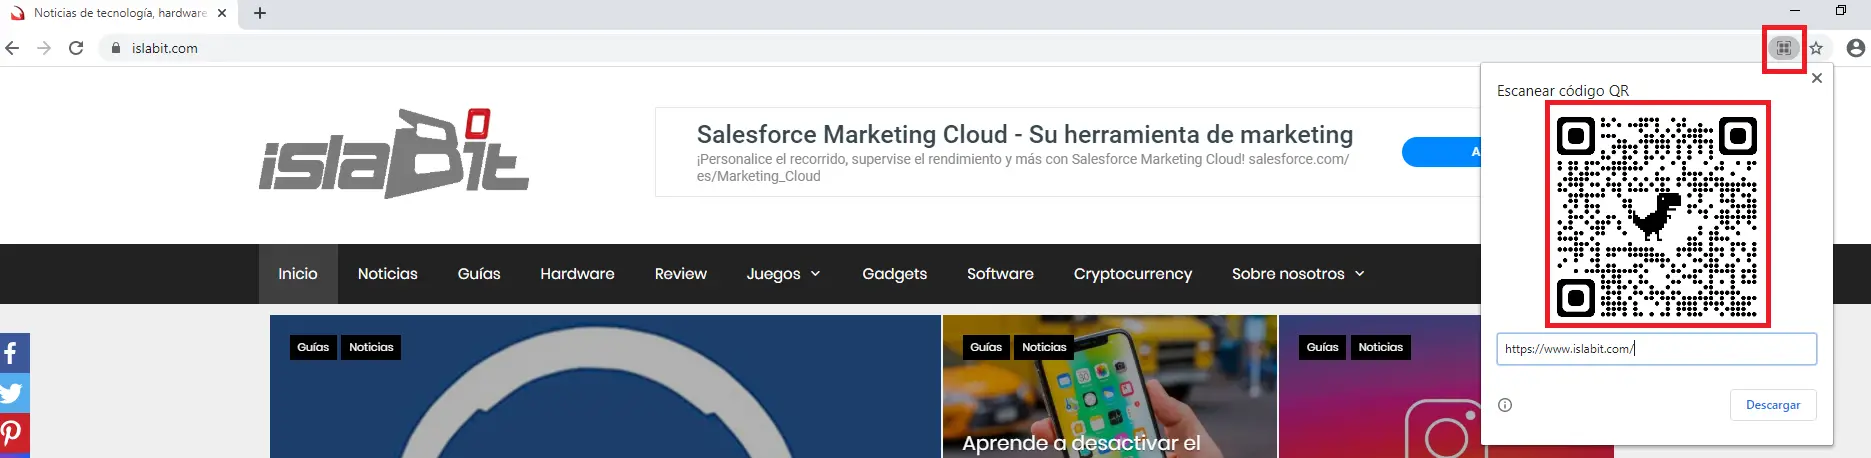Open the Review menu item
This screenshot has height=458, width=1871.
pos(681,274)
